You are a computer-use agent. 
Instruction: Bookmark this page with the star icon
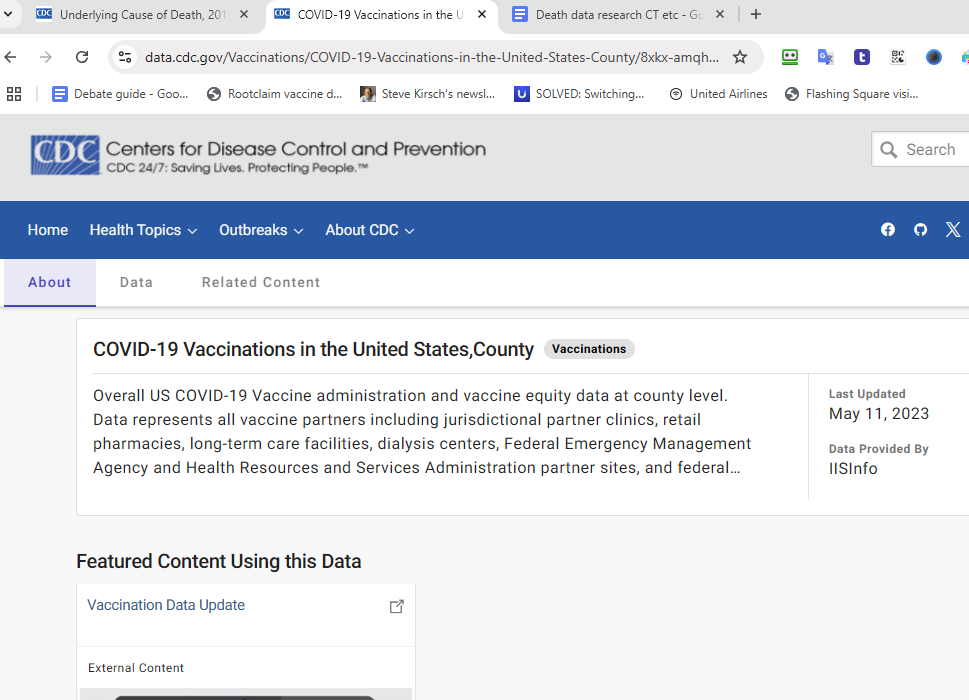coord(740,57)
